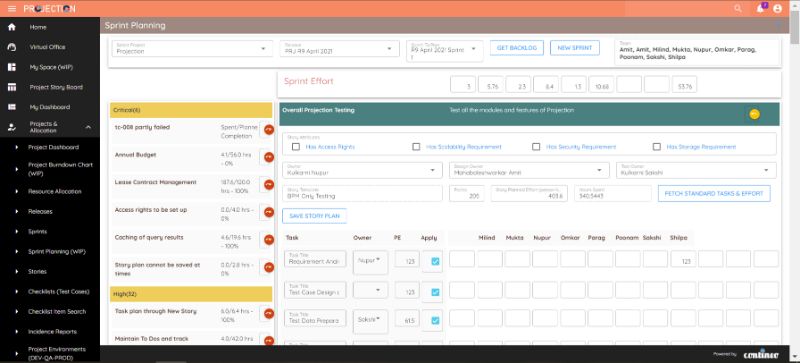The image size is (800, 363).
Task: Collapse the Projects & Allocation section
Action: [88, 127]
